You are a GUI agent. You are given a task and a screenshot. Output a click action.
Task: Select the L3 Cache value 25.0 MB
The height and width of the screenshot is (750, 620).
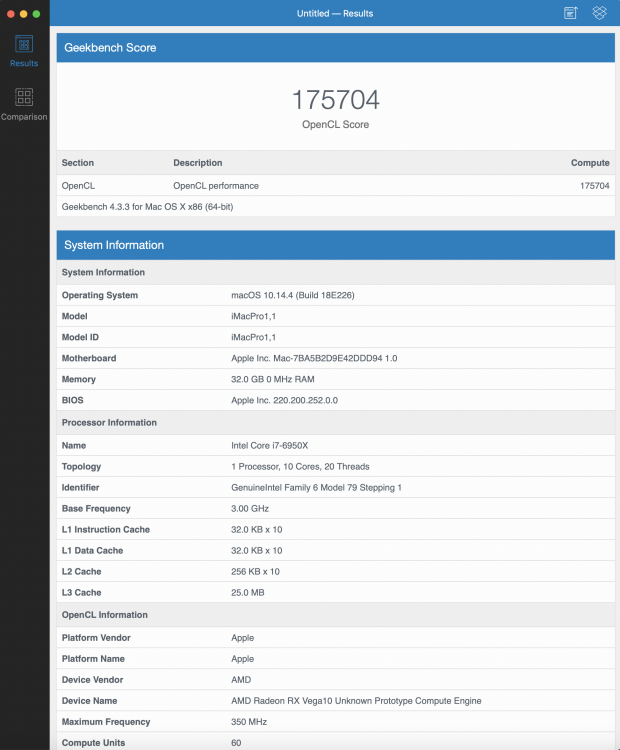[x=247, y=593]
